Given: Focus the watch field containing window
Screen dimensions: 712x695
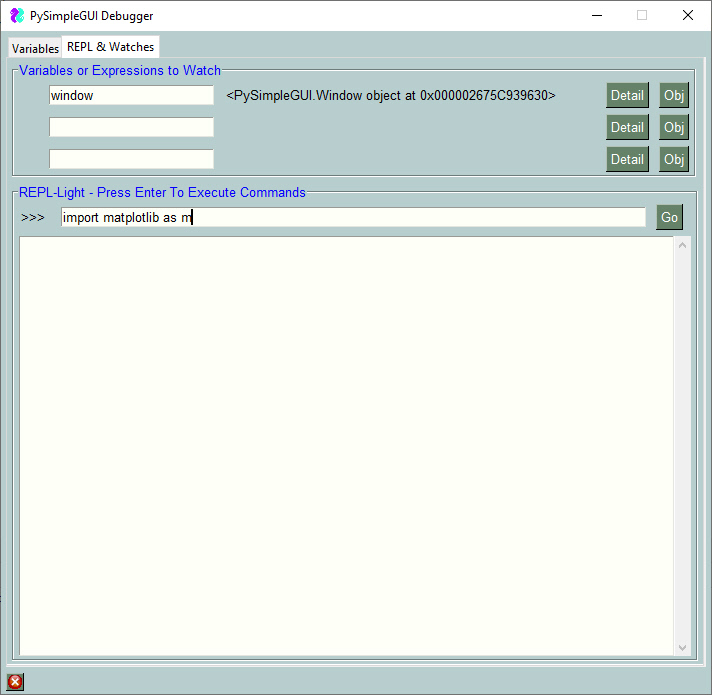Looking at the screenshot, I should pos(131,95).
